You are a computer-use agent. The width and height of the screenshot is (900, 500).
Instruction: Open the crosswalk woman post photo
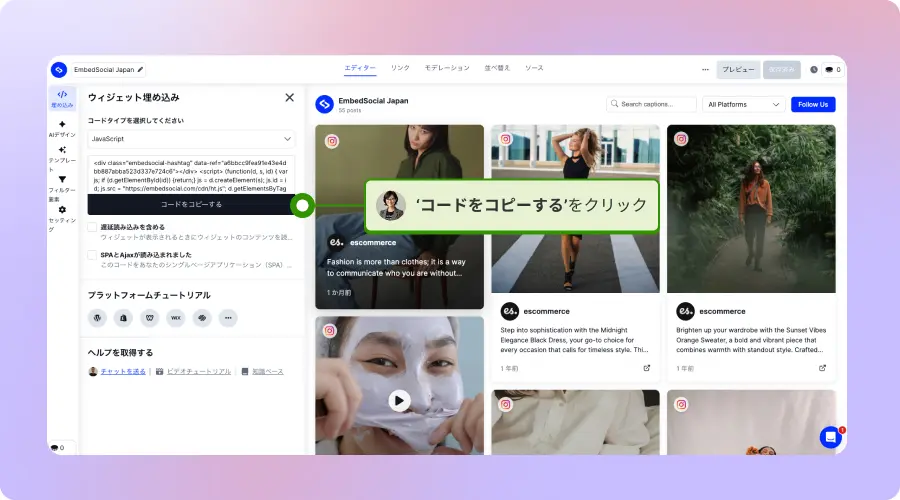(575, 209)
